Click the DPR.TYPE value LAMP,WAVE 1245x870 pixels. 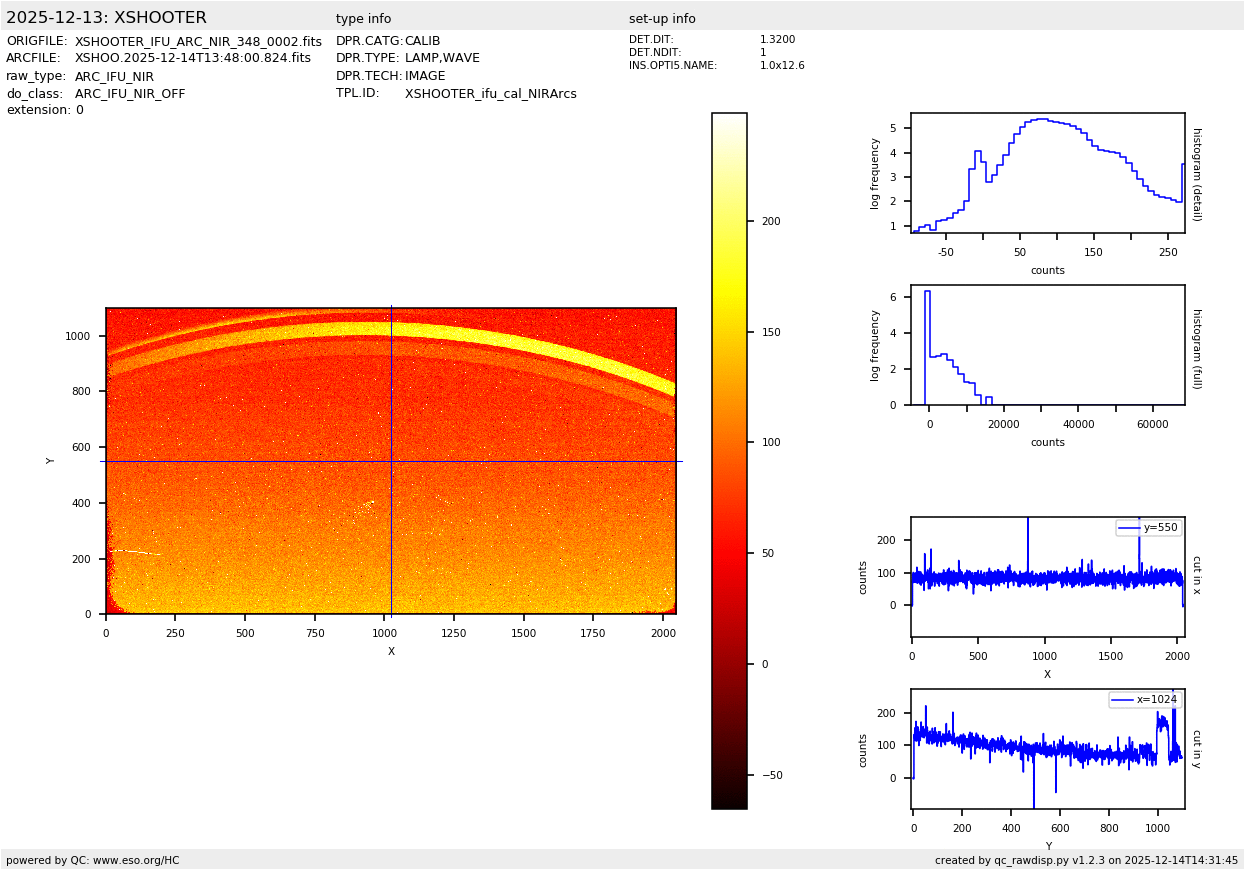tap(442, 59)
